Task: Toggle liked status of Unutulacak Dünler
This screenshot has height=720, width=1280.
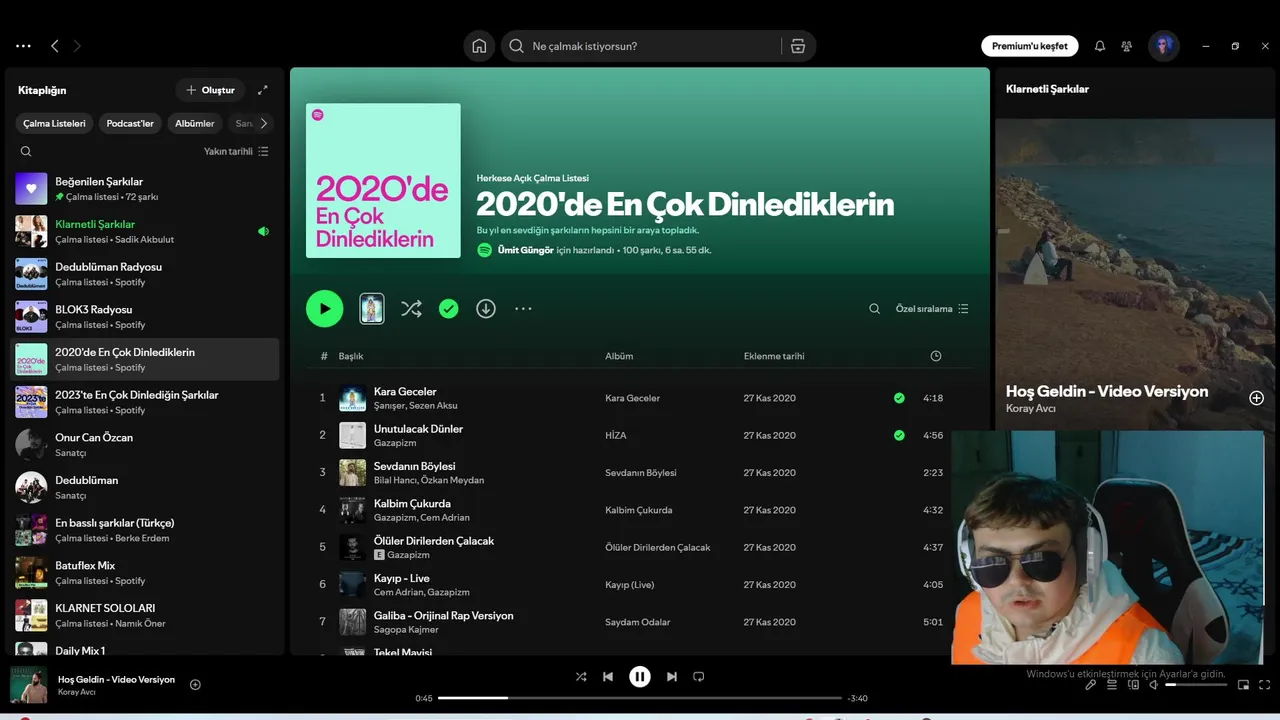Action: pyautogui.click(x=899, y=435)
